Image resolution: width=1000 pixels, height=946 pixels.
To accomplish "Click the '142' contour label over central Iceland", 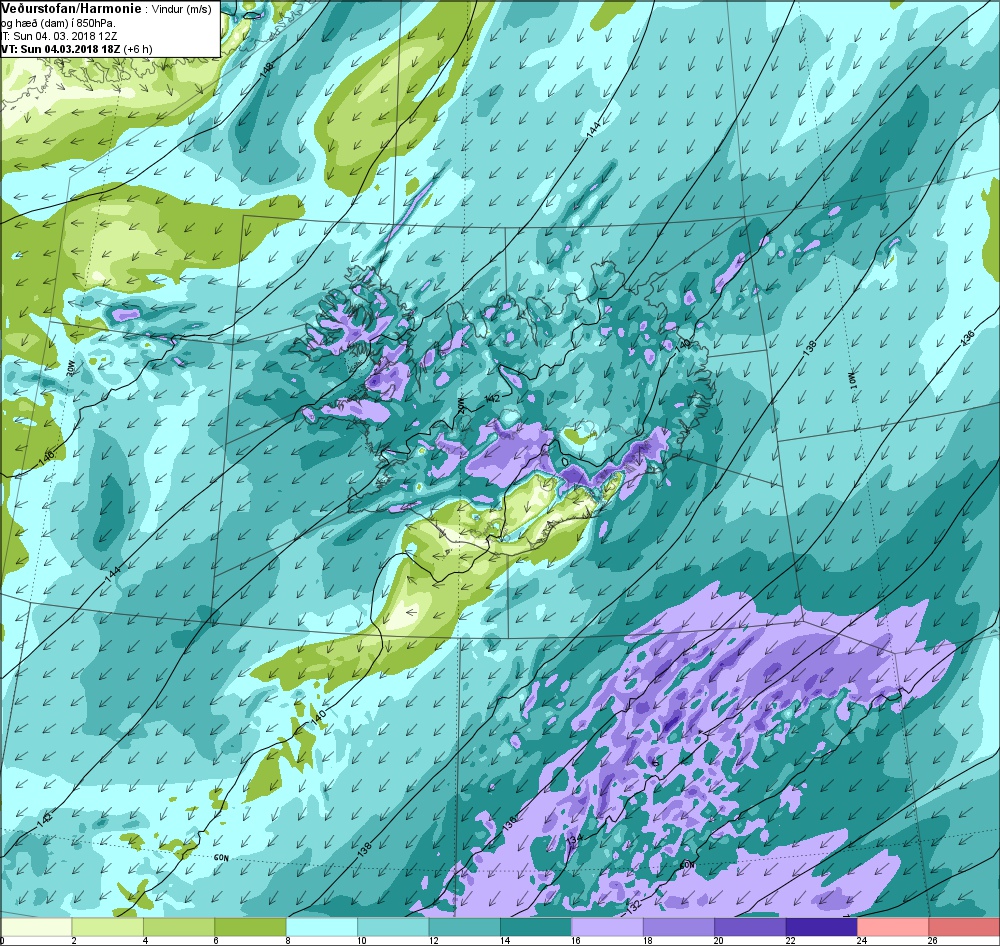I will pos(492,399).
